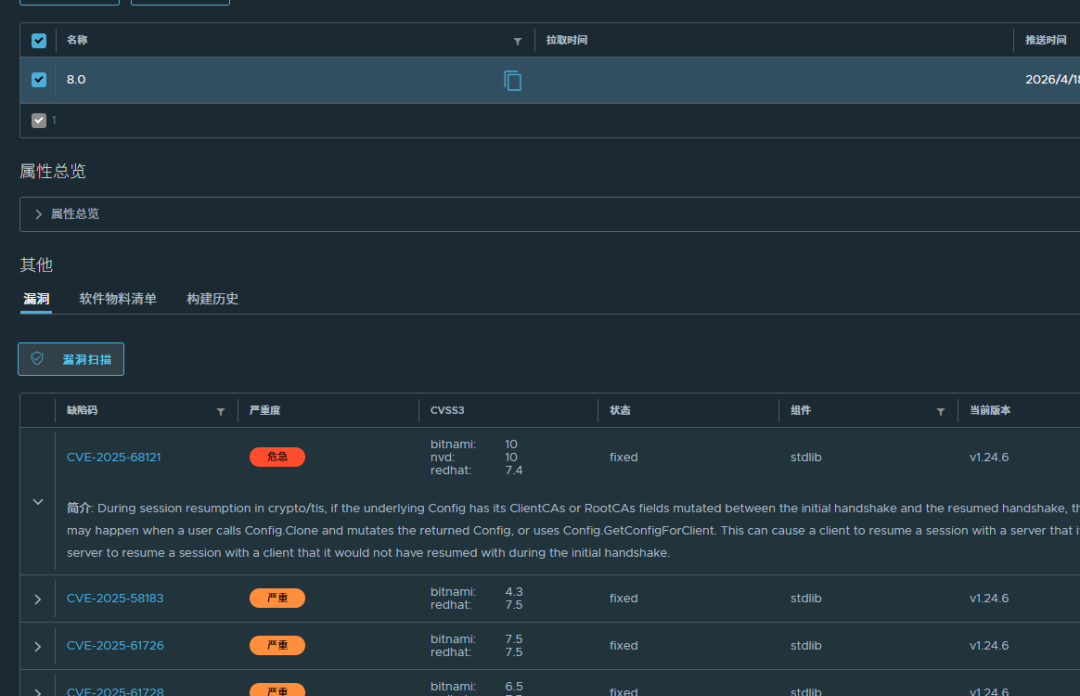Expand the CVE-2025-61728 row

[38, 691]
